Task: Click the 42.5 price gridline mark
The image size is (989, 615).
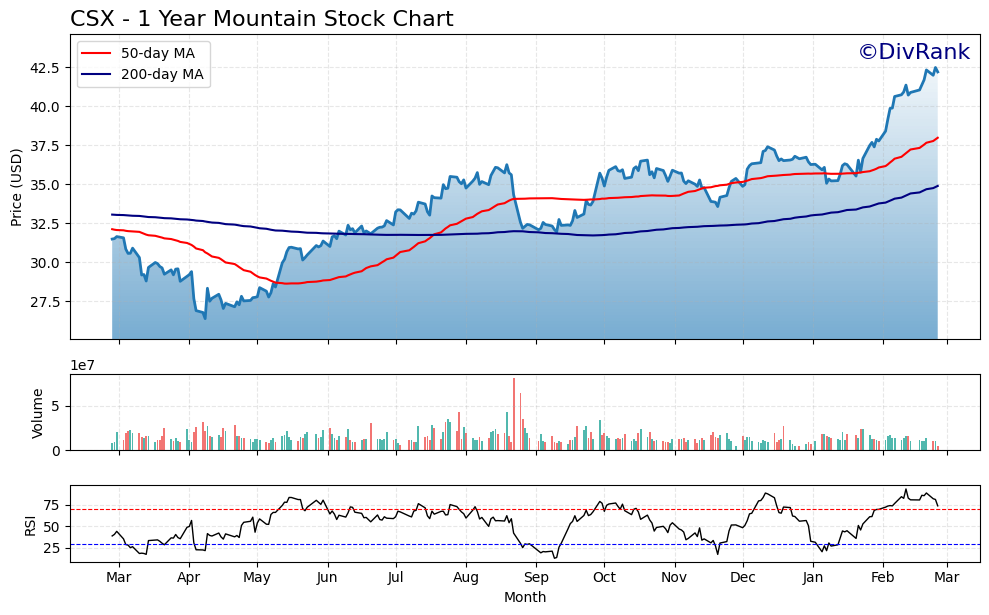Action: [x=43, y=69]
